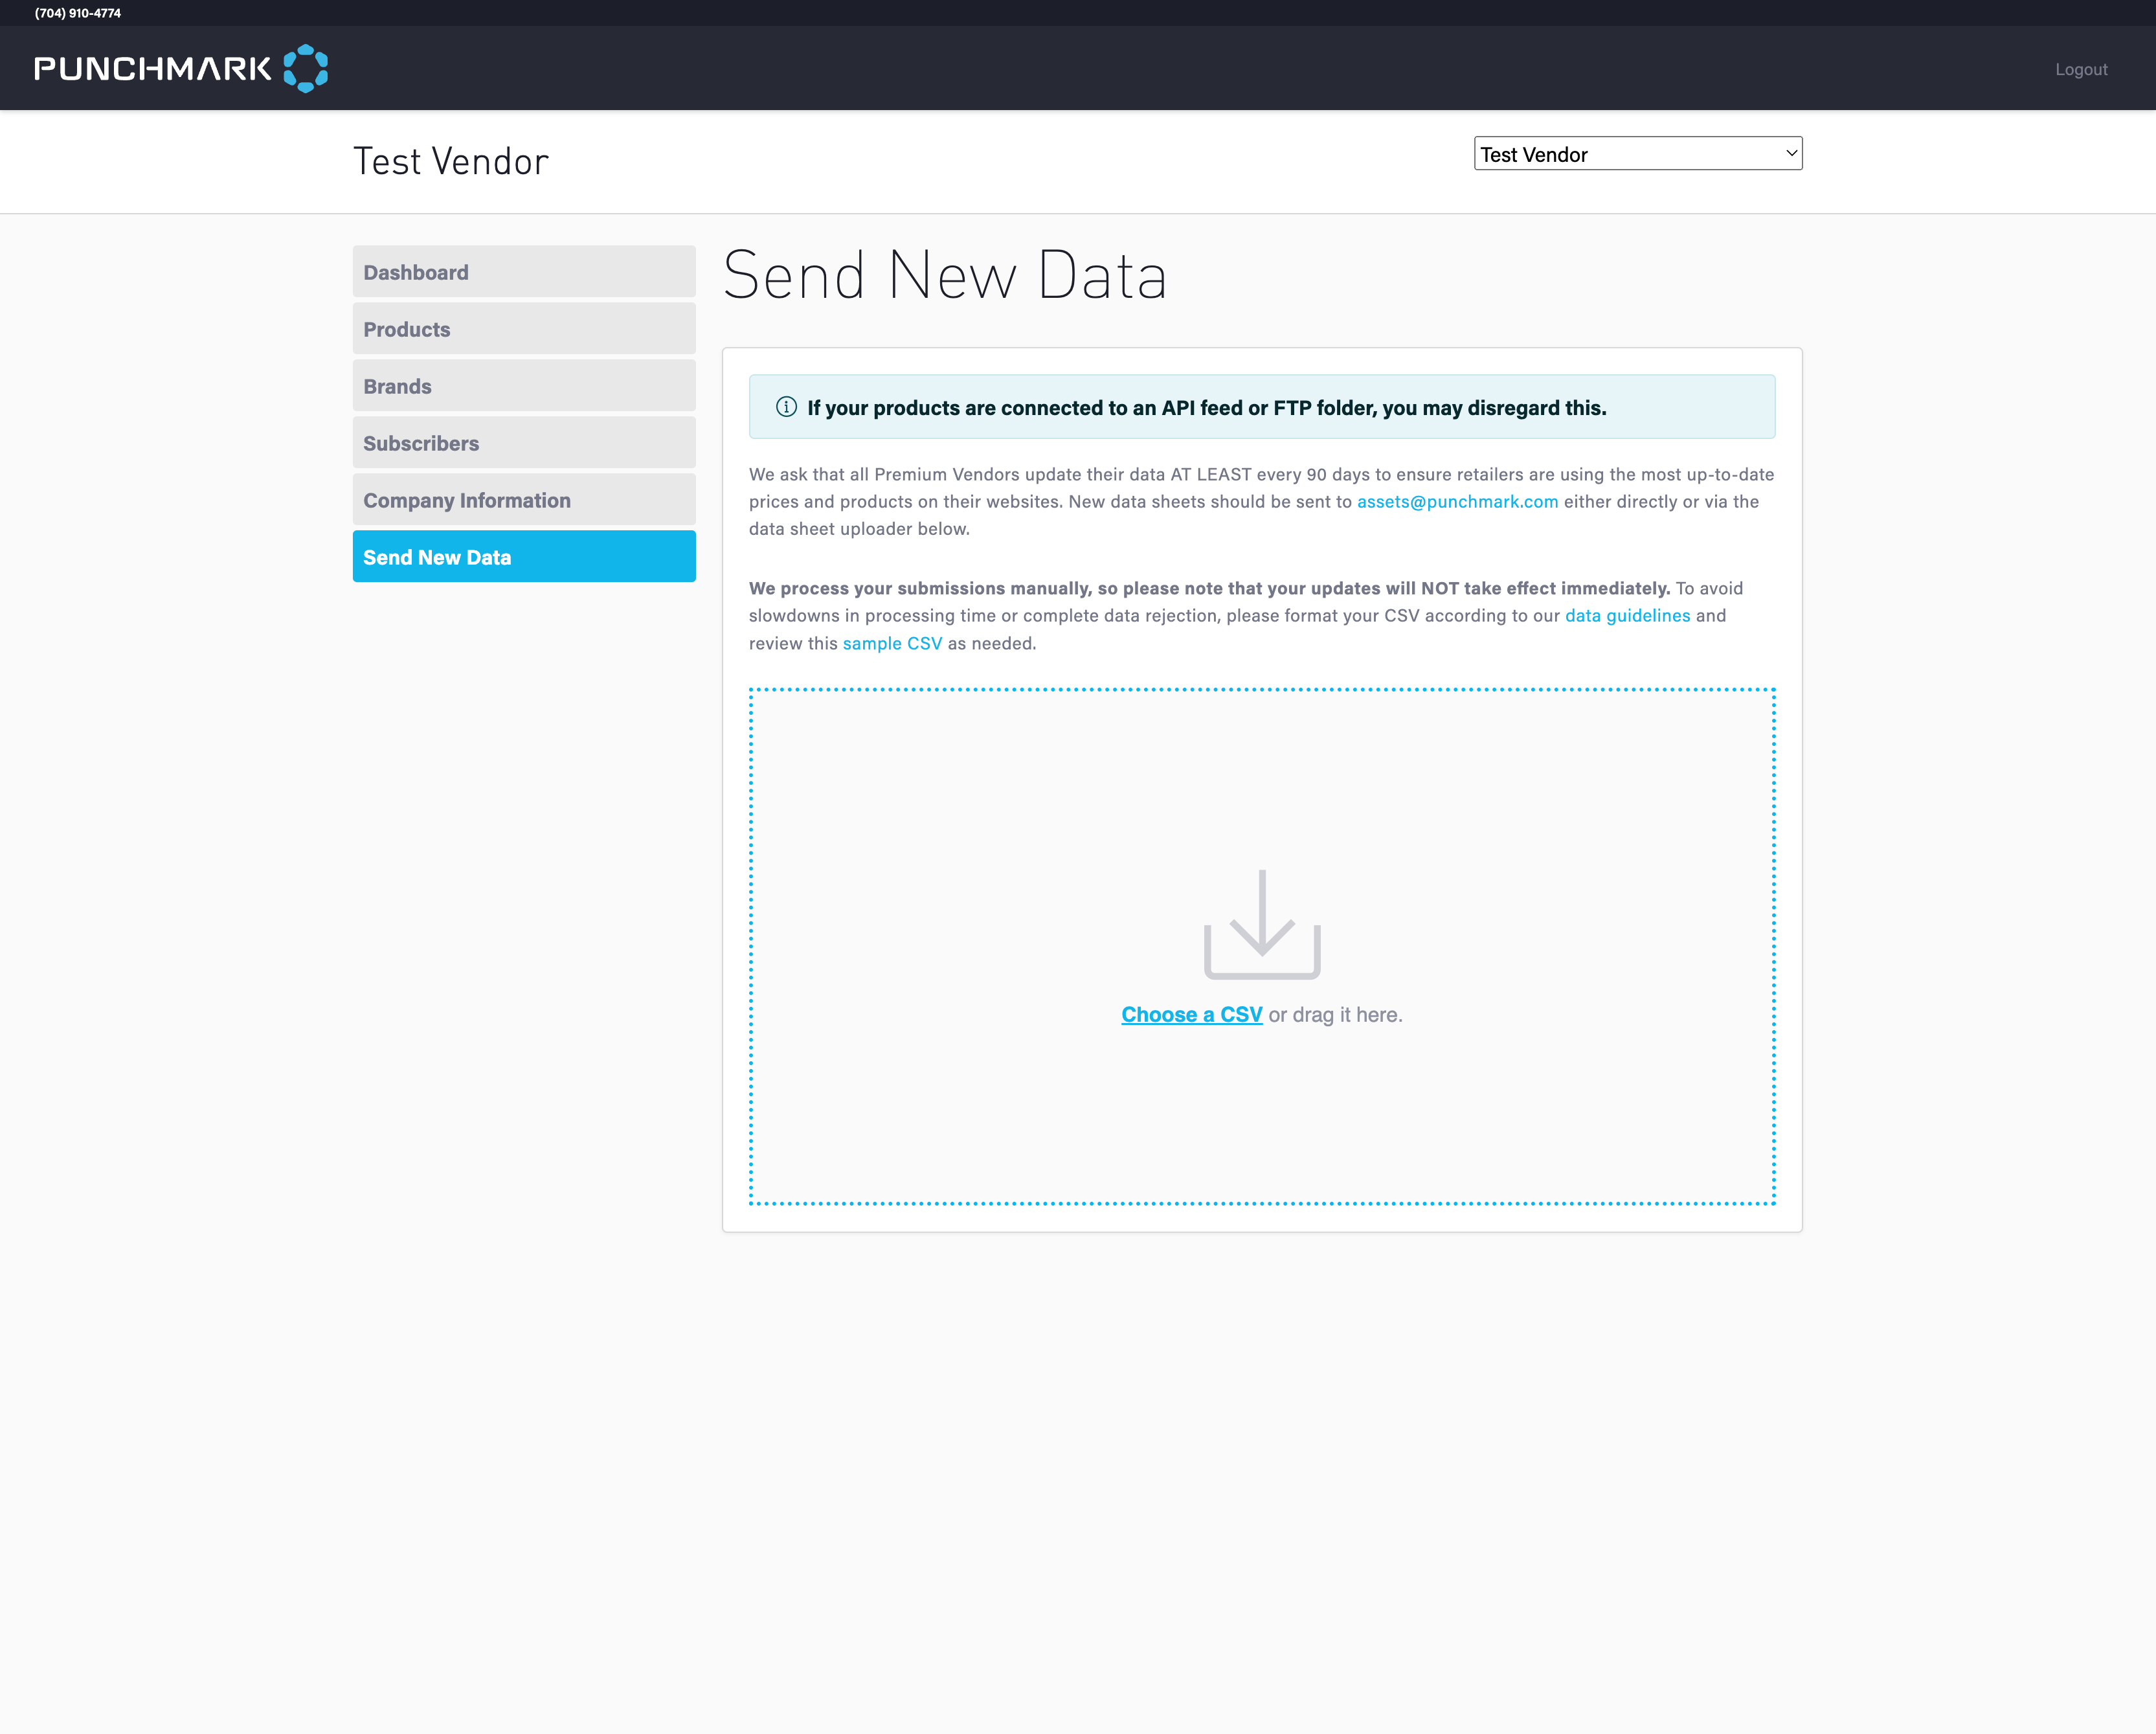Click the info circle icon in banner
The width and height of the screenshot is (2156, 1734).
786,407
